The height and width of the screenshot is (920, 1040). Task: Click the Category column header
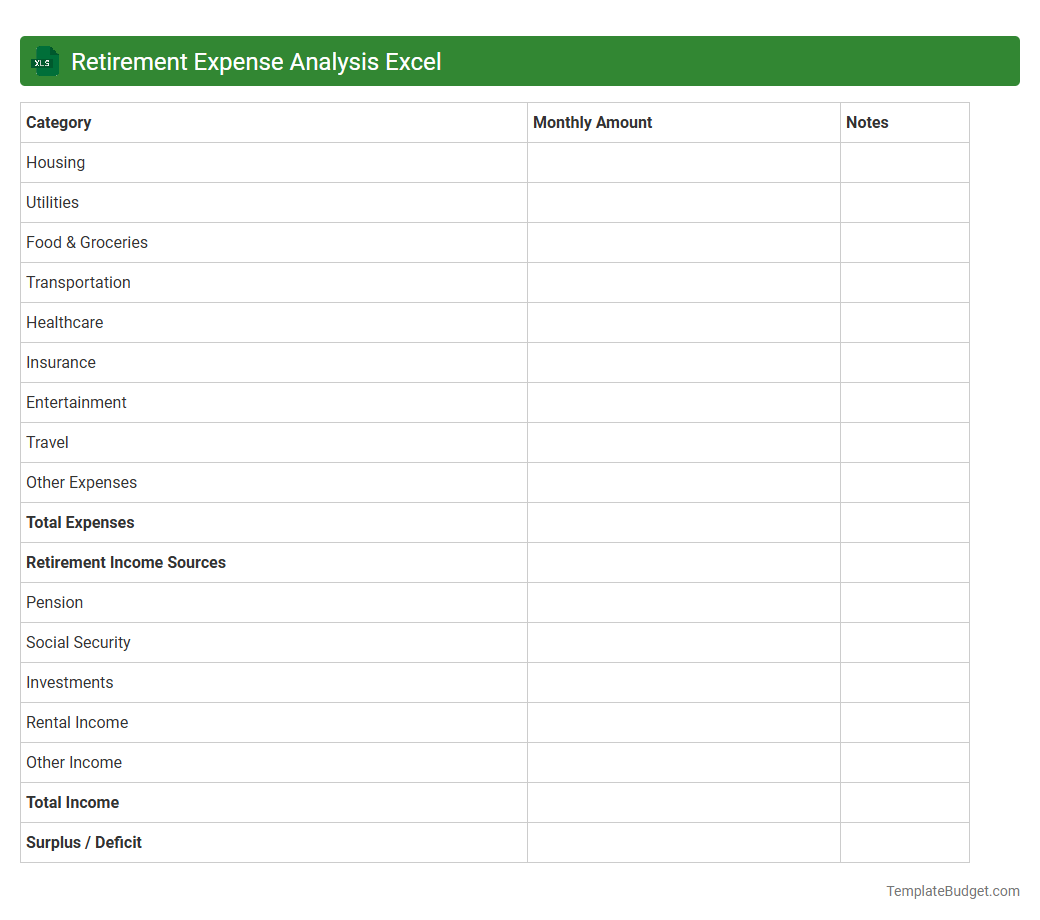tap(58, 122)
